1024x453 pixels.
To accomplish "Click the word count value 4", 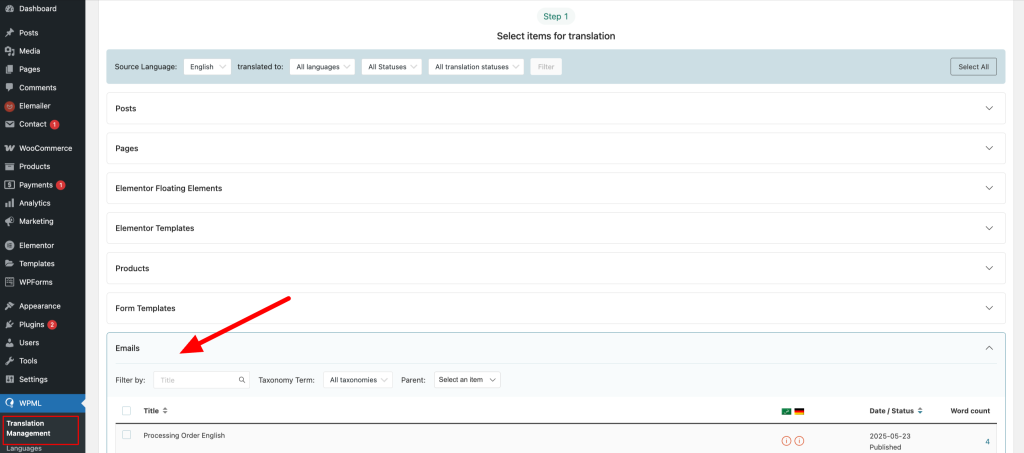I will (x=987, y=442).
